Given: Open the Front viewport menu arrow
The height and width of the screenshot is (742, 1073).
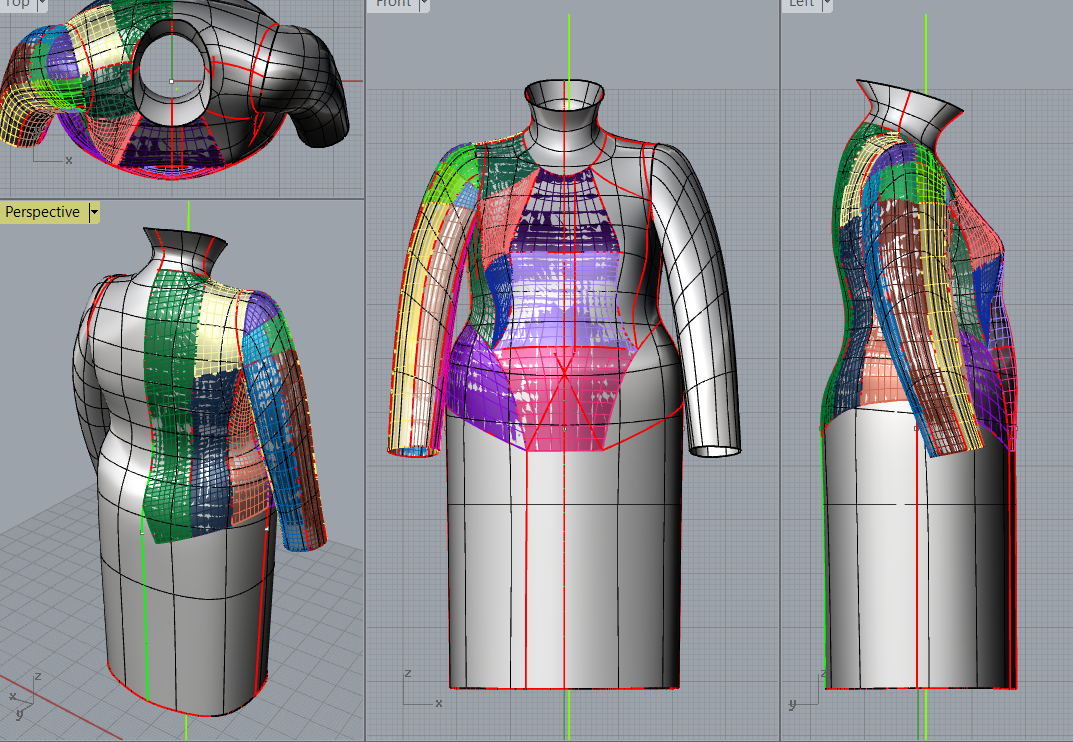Looking at the screenshot, I should click(424, 4).
